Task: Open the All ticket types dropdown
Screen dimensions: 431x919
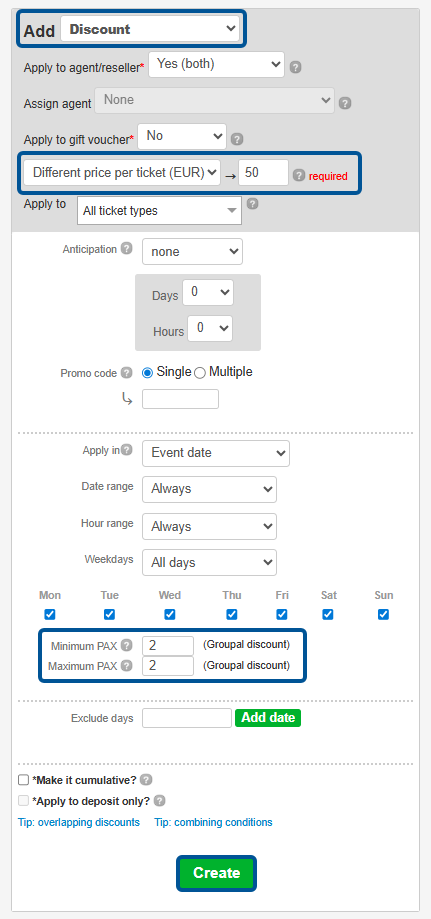Action: (159, 211)
